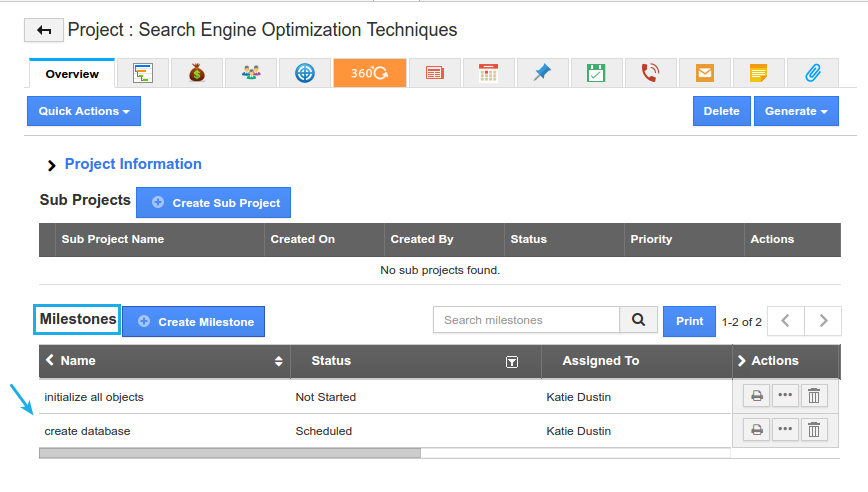Click the Create Sub Project button
The image size is (868, 492).
coord(214,202)
